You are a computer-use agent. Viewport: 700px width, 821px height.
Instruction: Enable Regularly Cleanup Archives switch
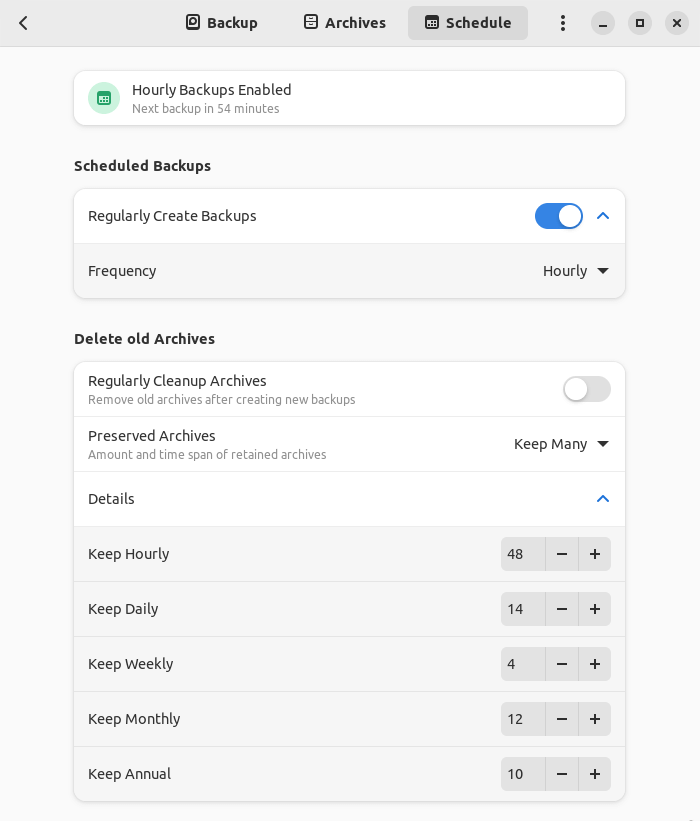click(587, 389)
